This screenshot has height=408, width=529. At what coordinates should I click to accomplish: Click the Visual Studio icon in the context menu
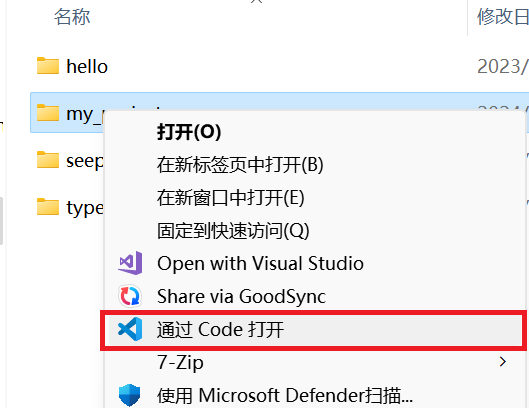(130, 263)
